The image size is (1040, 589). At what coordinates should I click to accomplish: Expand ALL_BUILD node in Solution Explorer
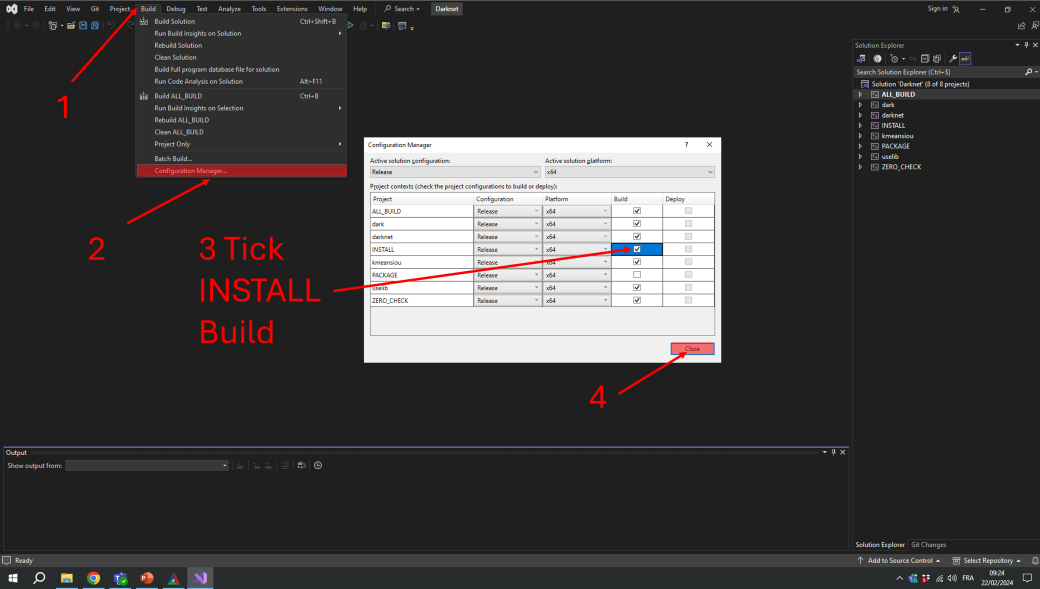(861, 94)
